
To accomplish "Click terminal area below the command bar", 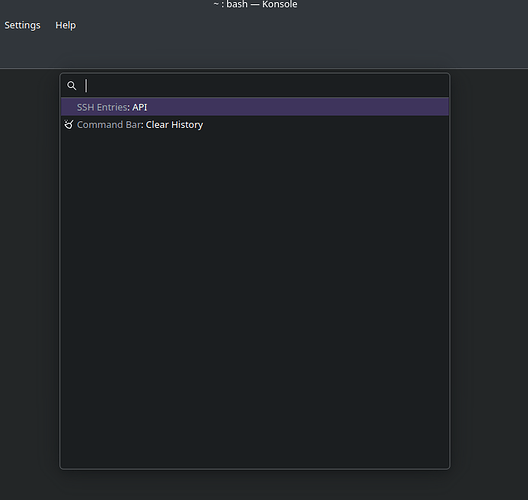I will point(255,485).
